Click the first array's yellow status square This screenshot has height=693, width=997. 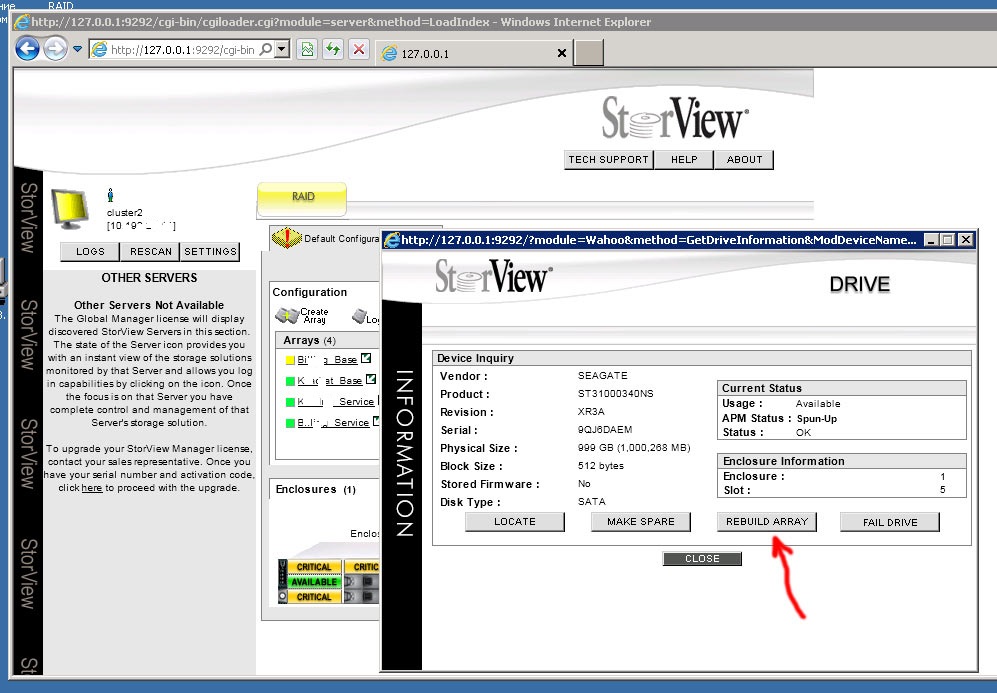point(290,360)
